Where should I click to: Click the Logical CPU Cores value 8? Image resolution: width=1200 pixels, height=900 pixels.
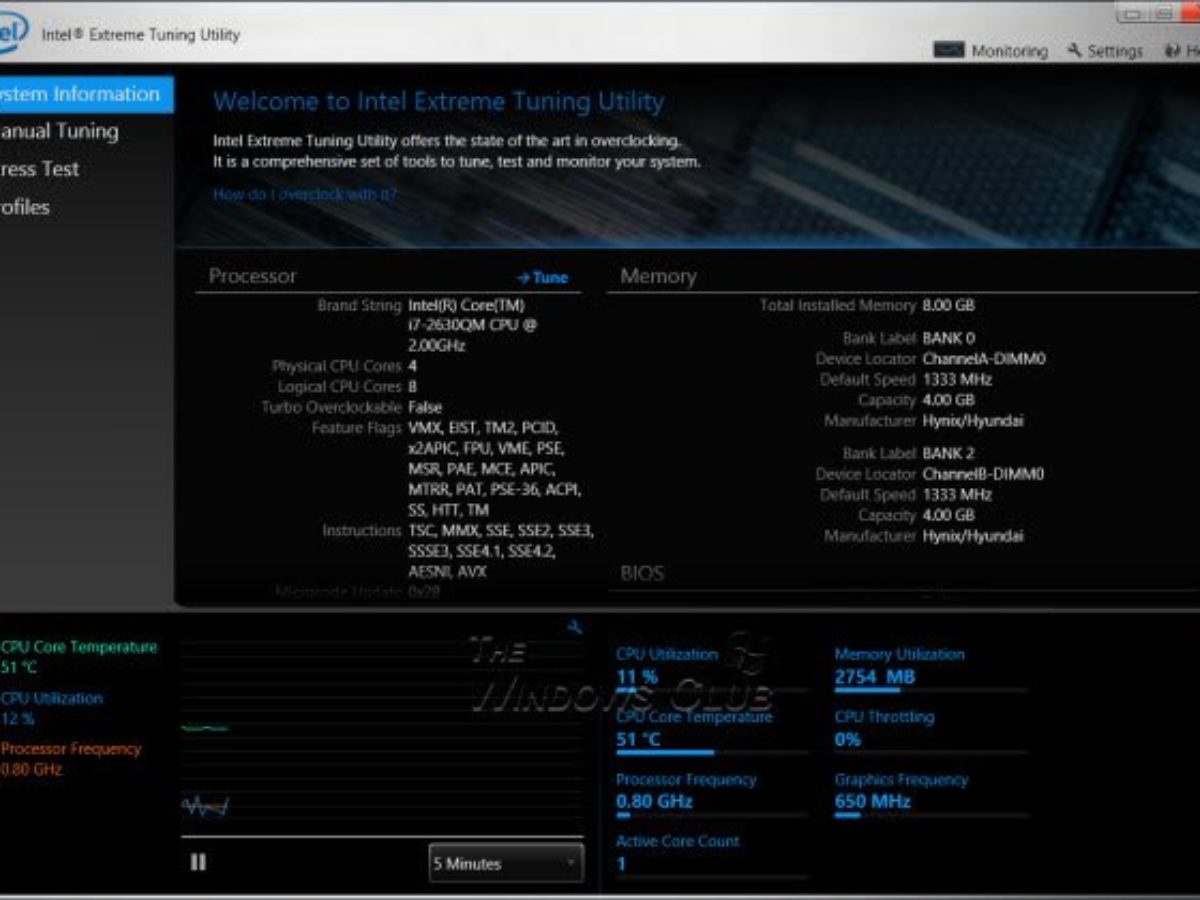(x=413, y=386)
